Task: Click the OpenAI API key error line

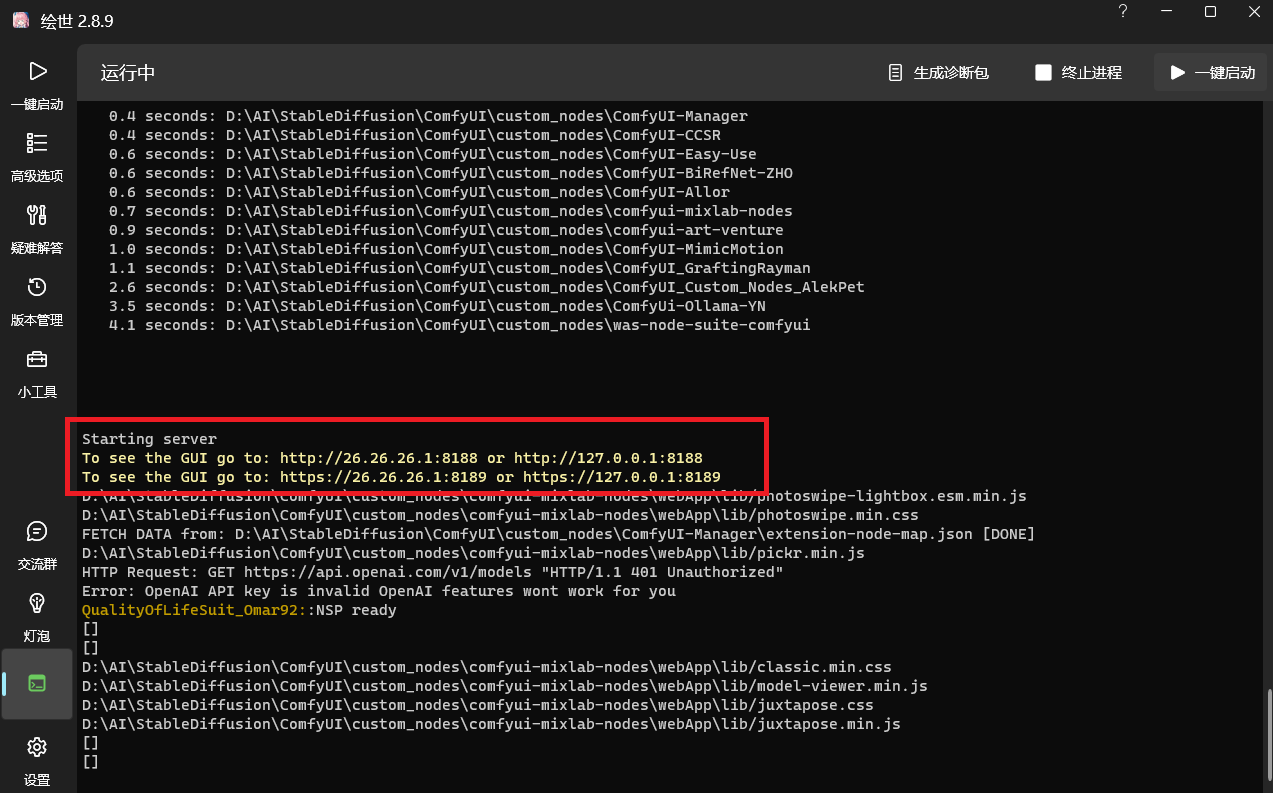Action: 379,591
